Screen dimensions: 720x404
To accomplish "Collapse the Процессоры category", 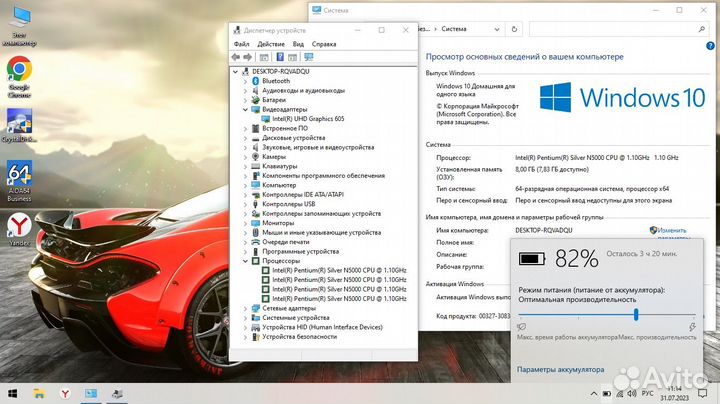I will click(245, 261).
